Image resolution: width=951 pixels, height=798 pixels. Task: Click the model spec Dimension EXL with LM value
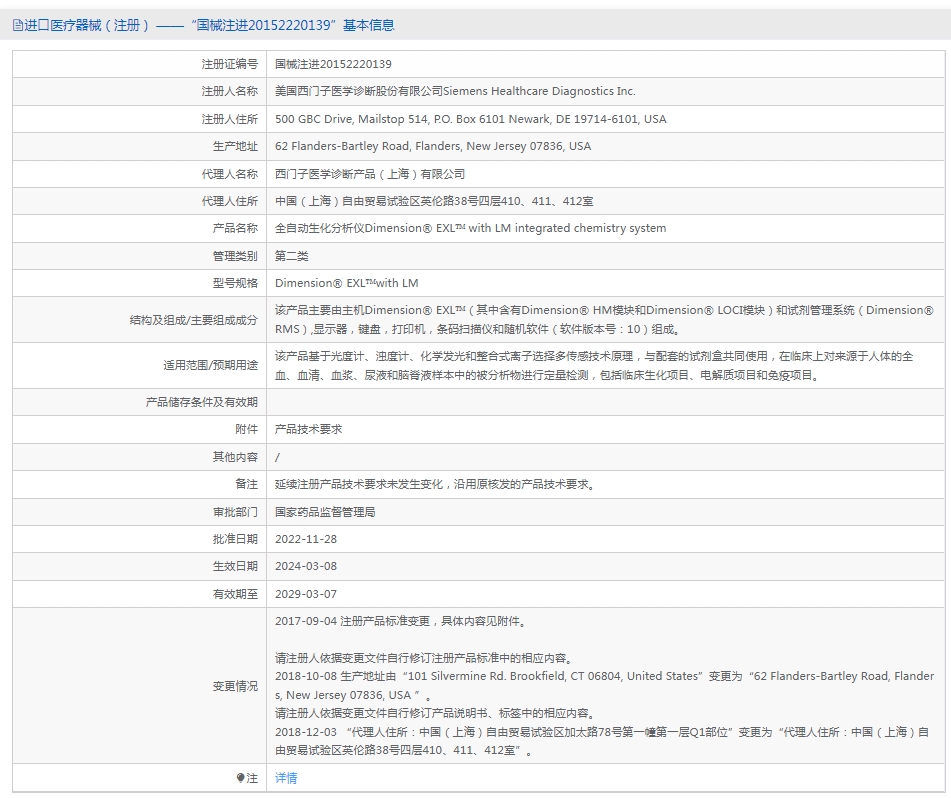coord(346,283)
